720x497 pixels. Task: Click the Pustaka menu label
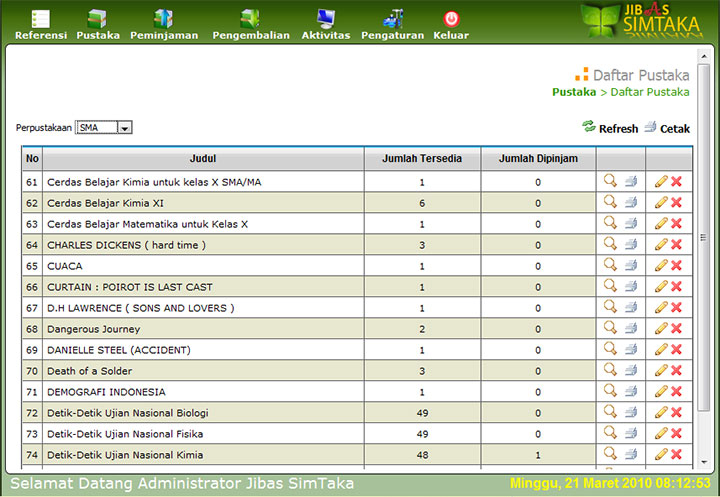98,35
